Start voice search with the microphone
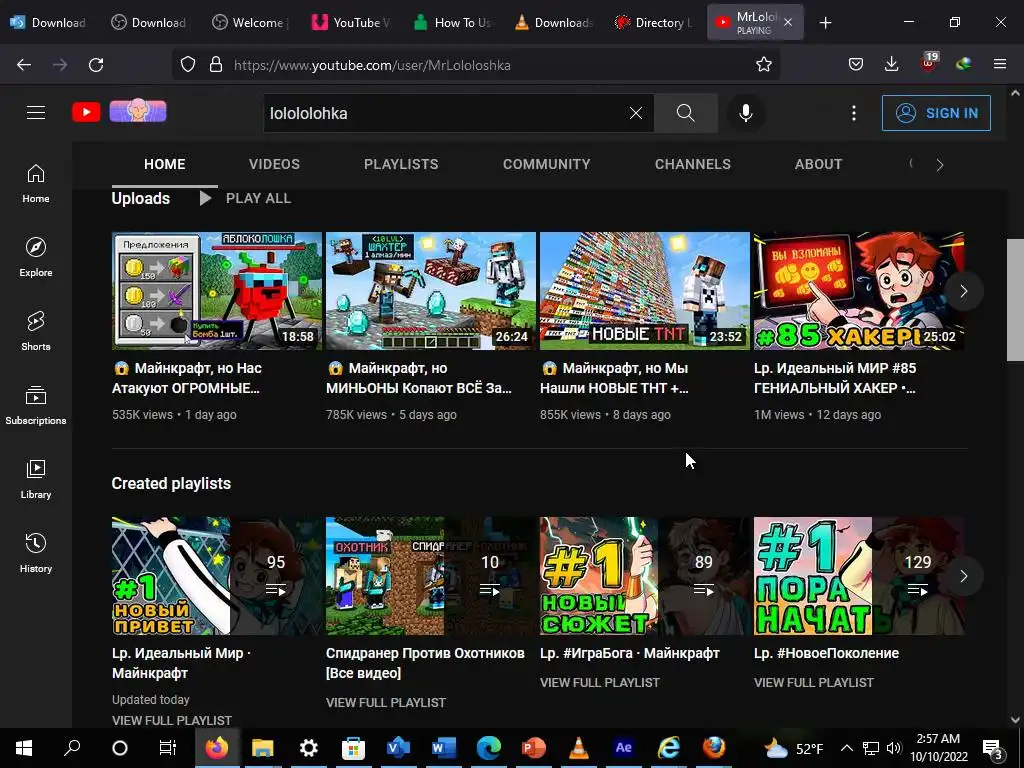 (x=745, y=113)
